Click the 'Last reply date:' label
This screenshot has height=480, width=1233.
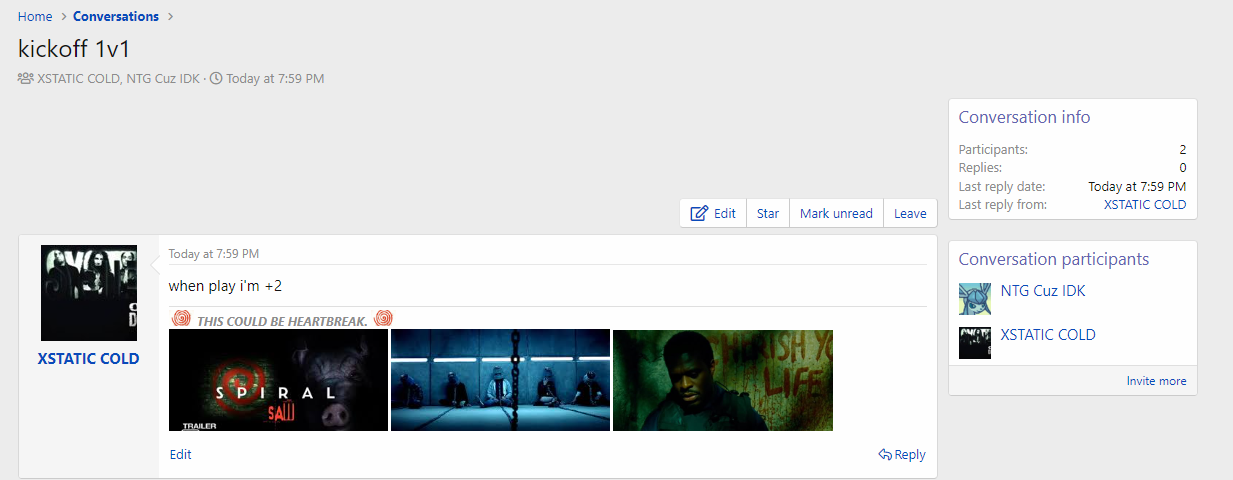(x=1002, y=186)
